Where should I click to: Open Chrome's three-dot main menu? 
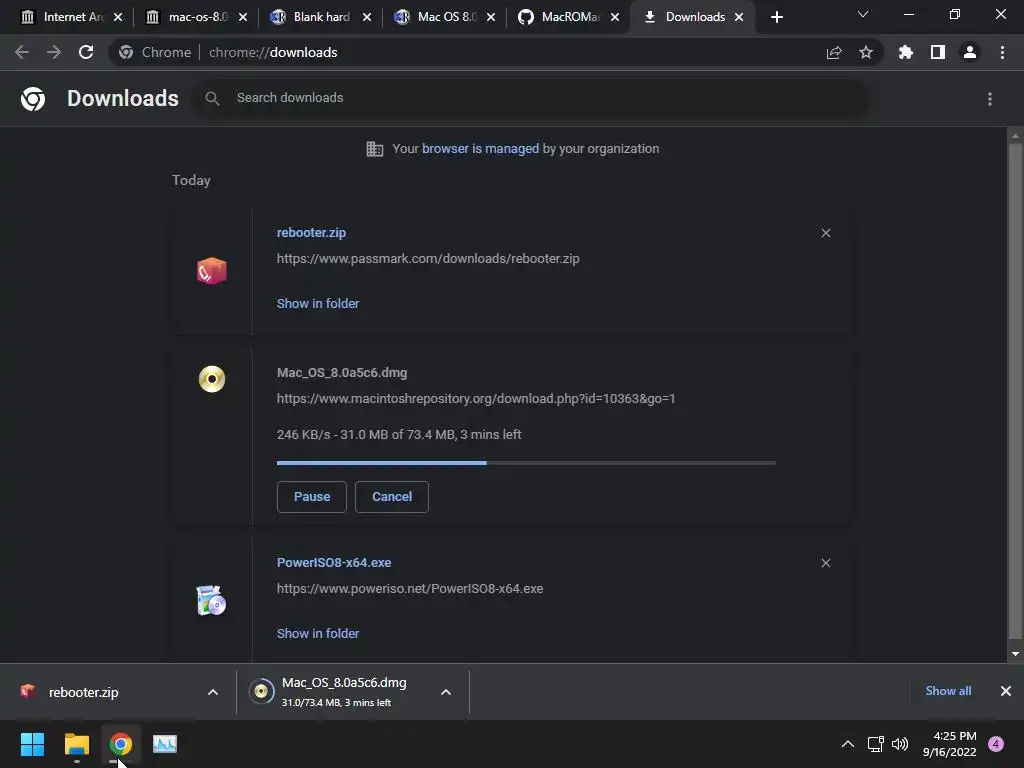click(x=1002, y=52)
